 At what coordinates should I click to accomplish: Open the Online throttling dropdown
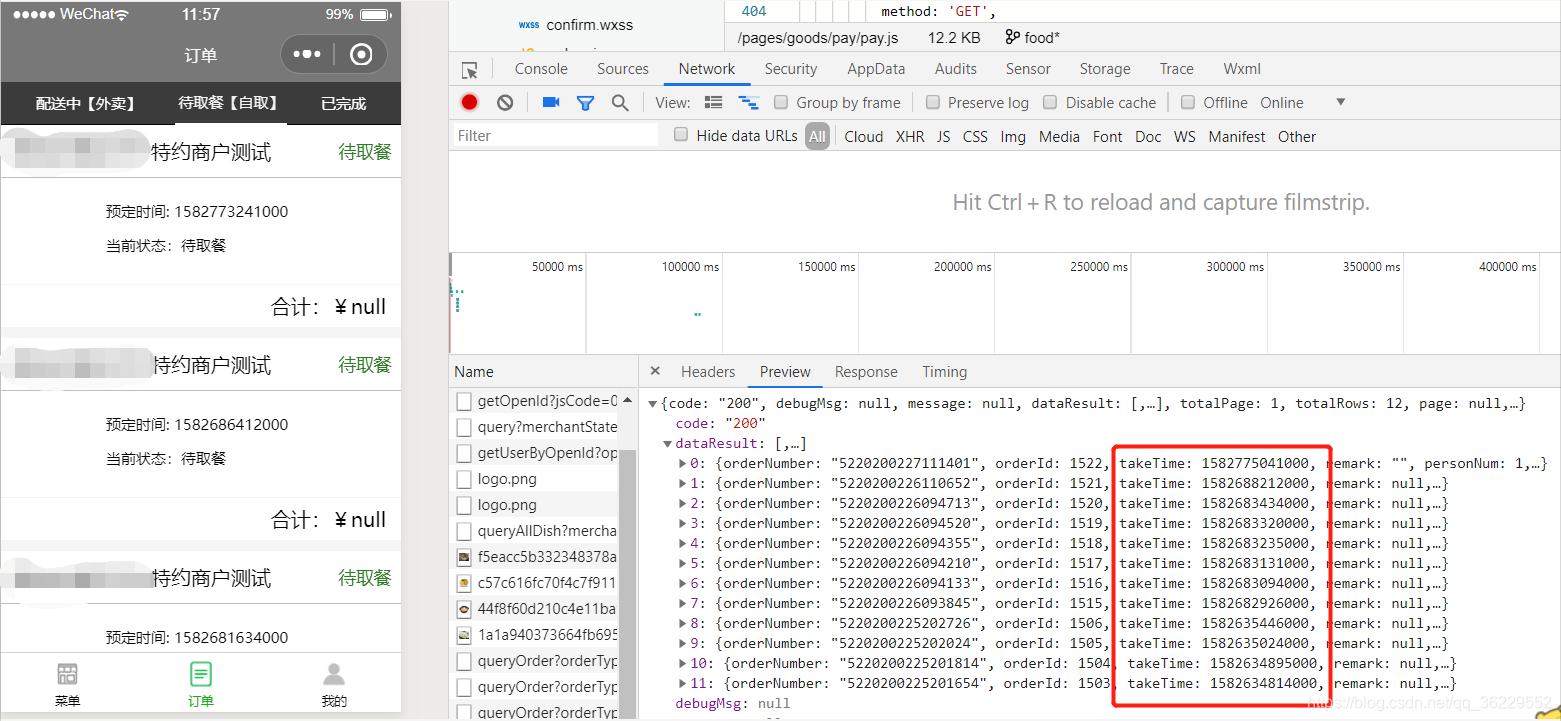[1304, 102]
